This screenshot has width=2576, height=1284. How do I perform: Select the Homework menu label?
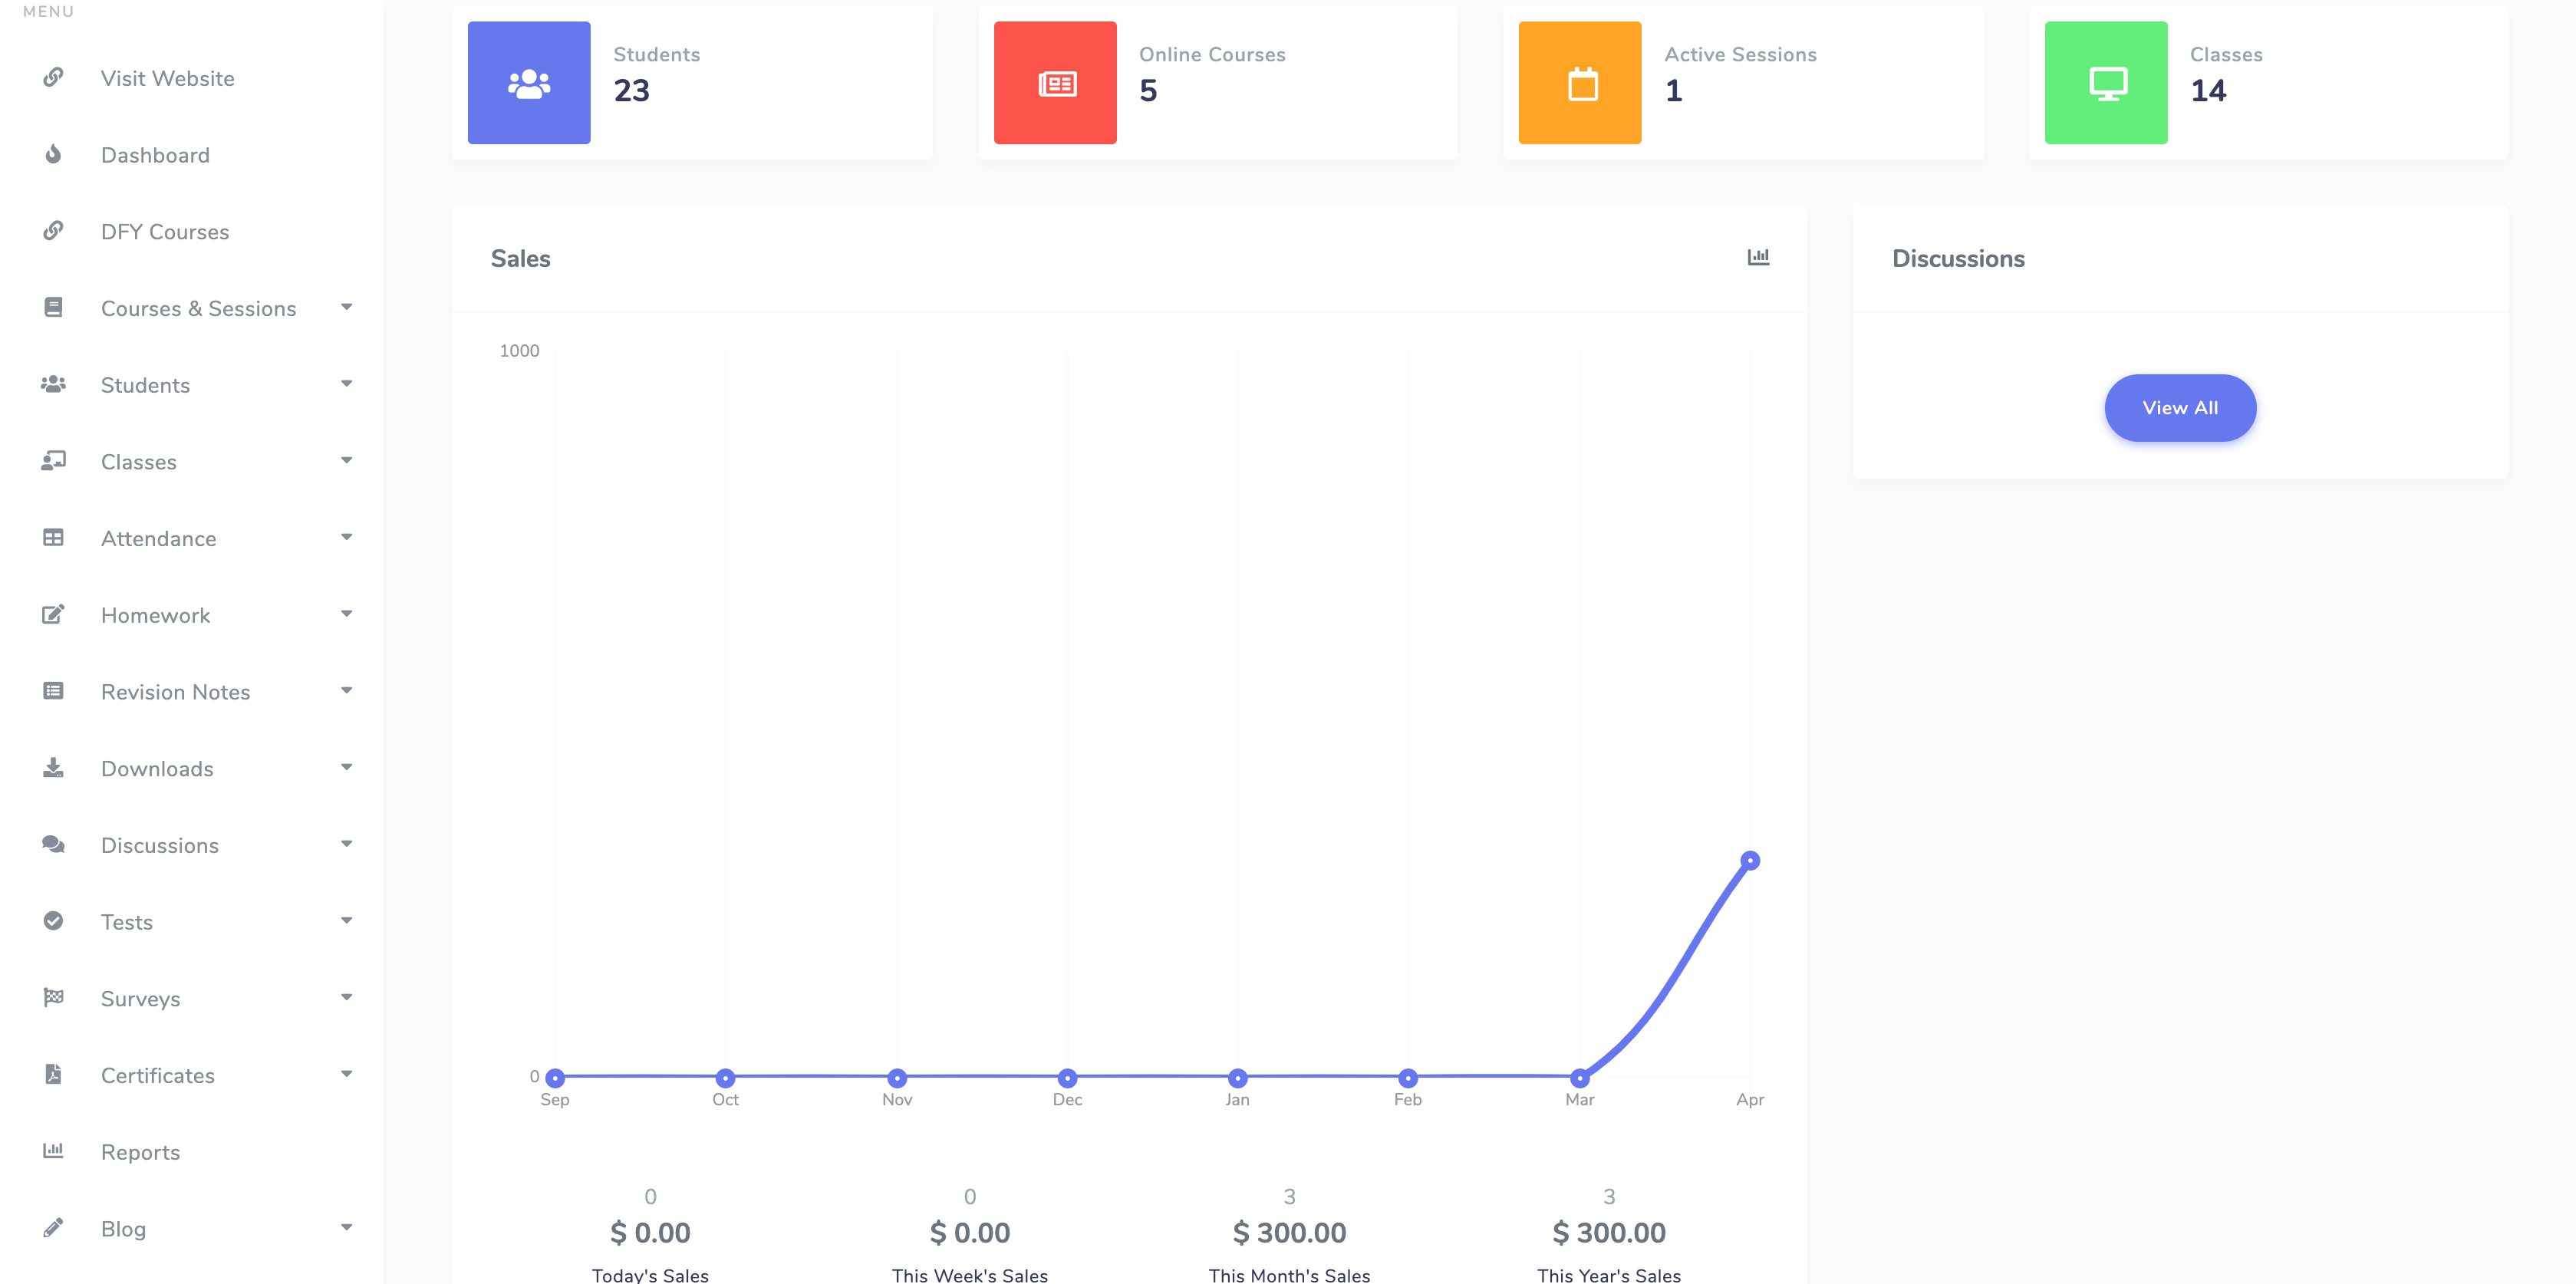(155, 615)
